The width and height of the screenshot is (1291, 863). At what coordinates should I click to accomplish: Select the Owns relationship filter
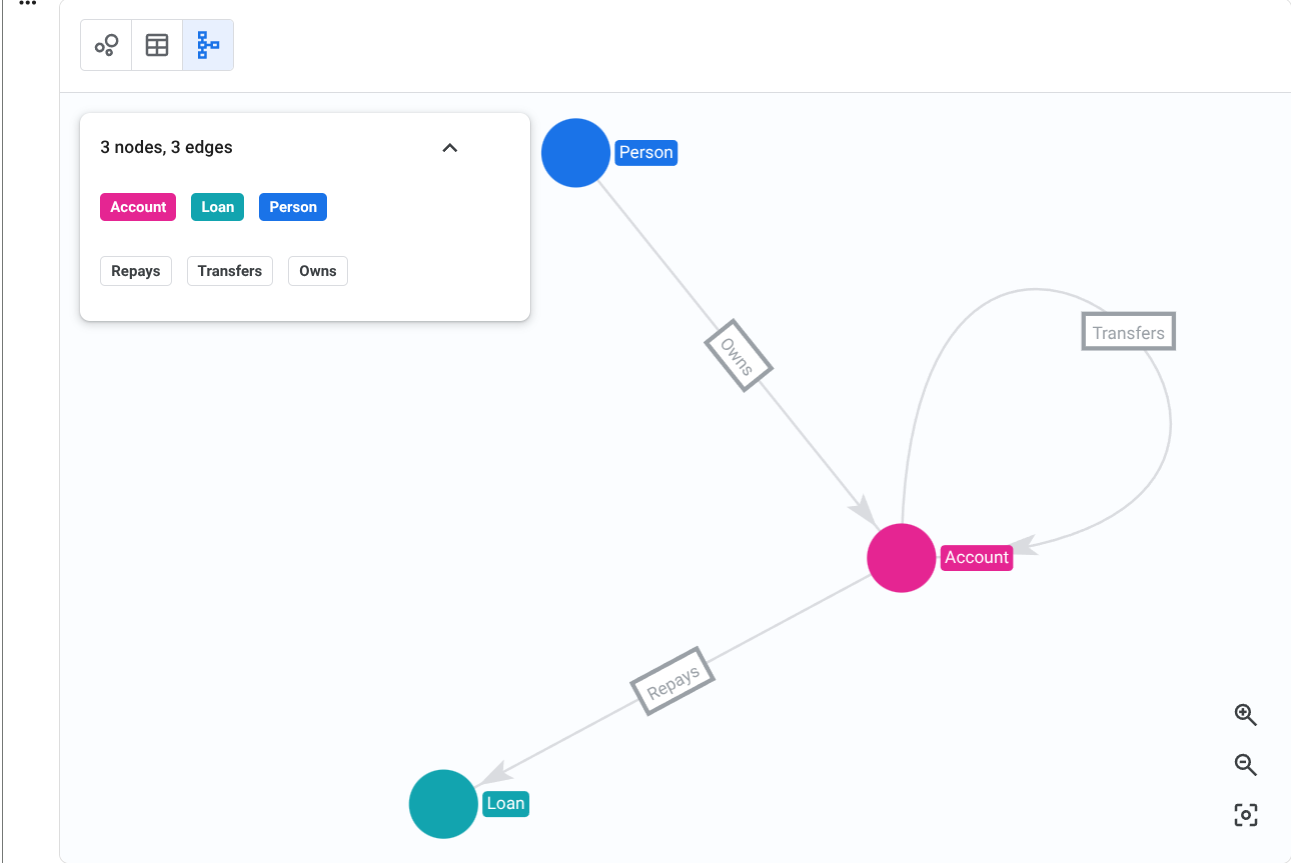(x=317, y=270)
